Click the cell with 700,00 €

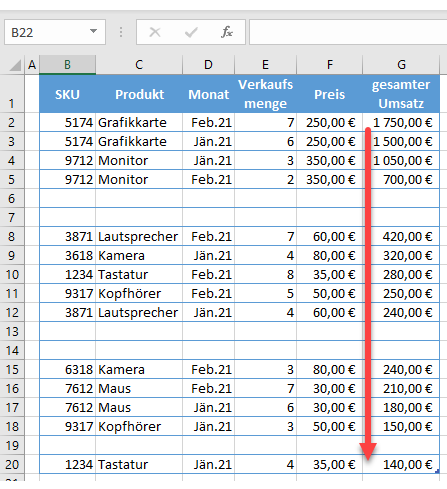(401, 179)
